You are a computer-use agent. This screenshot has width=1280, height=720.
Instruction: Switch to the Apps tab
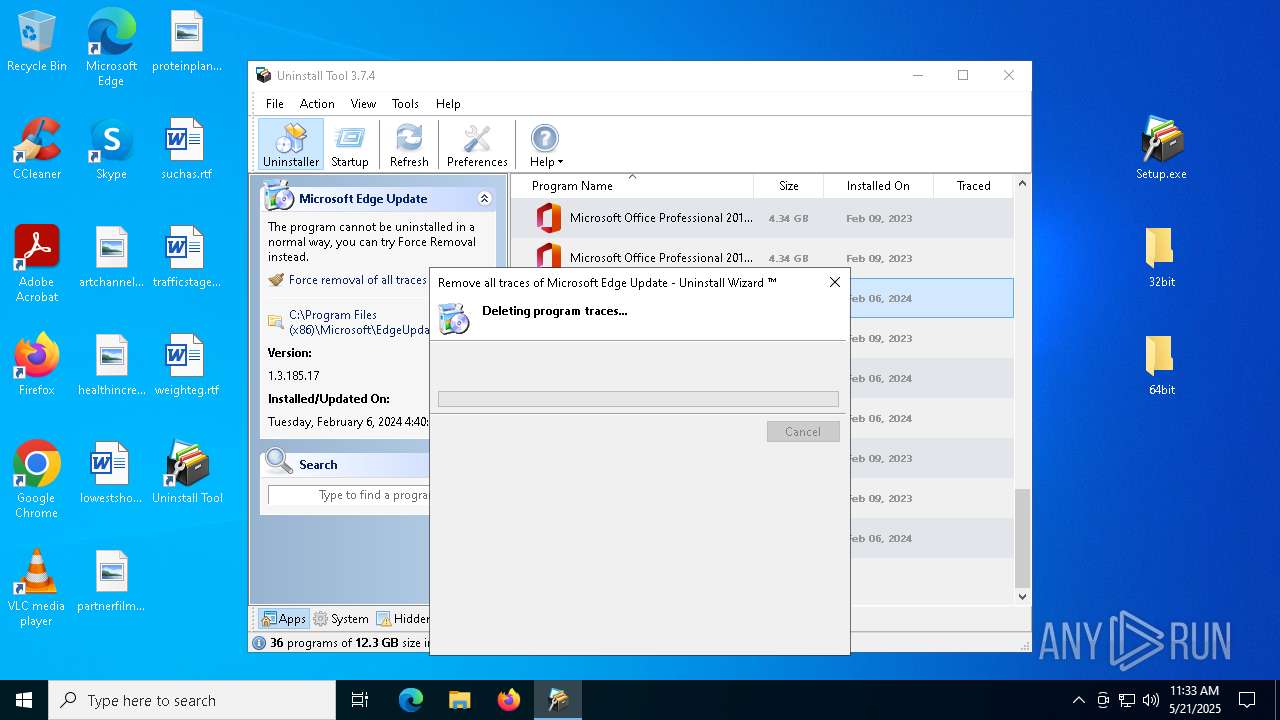(284, 619)
